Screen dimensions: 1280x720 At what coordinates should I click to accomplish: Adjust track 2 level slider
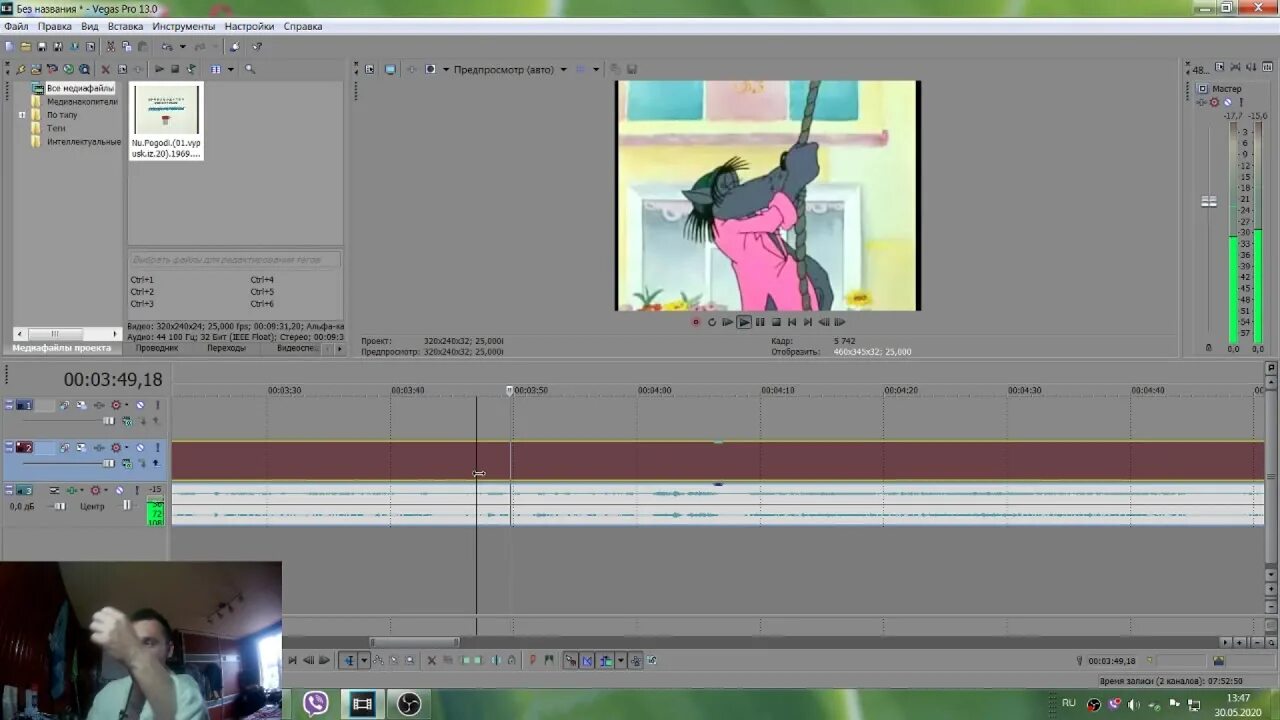point(108,464)
